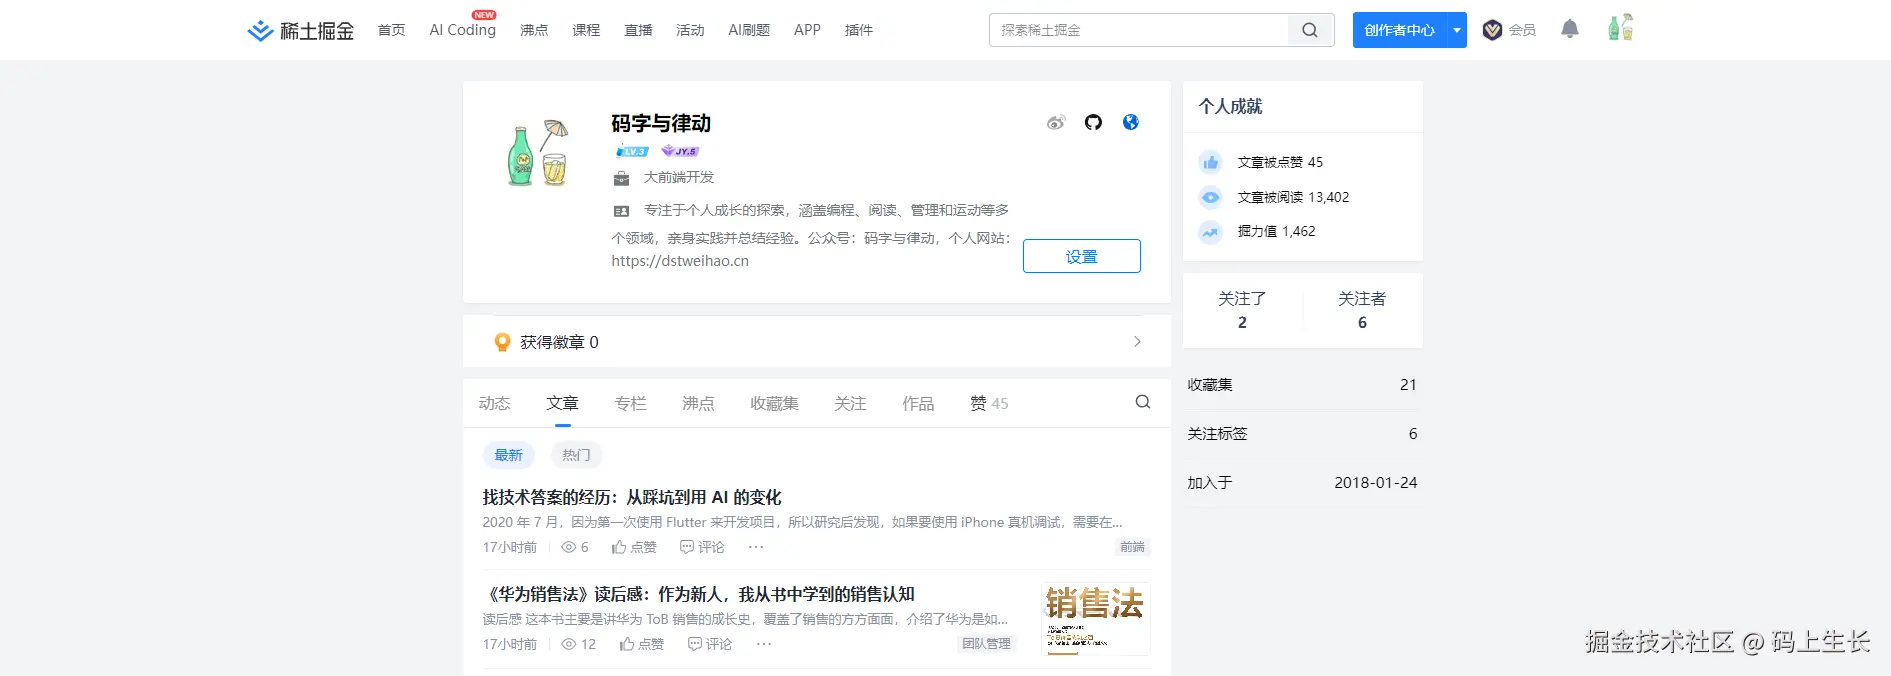Switch to the 关注 tab

[851, 403]
